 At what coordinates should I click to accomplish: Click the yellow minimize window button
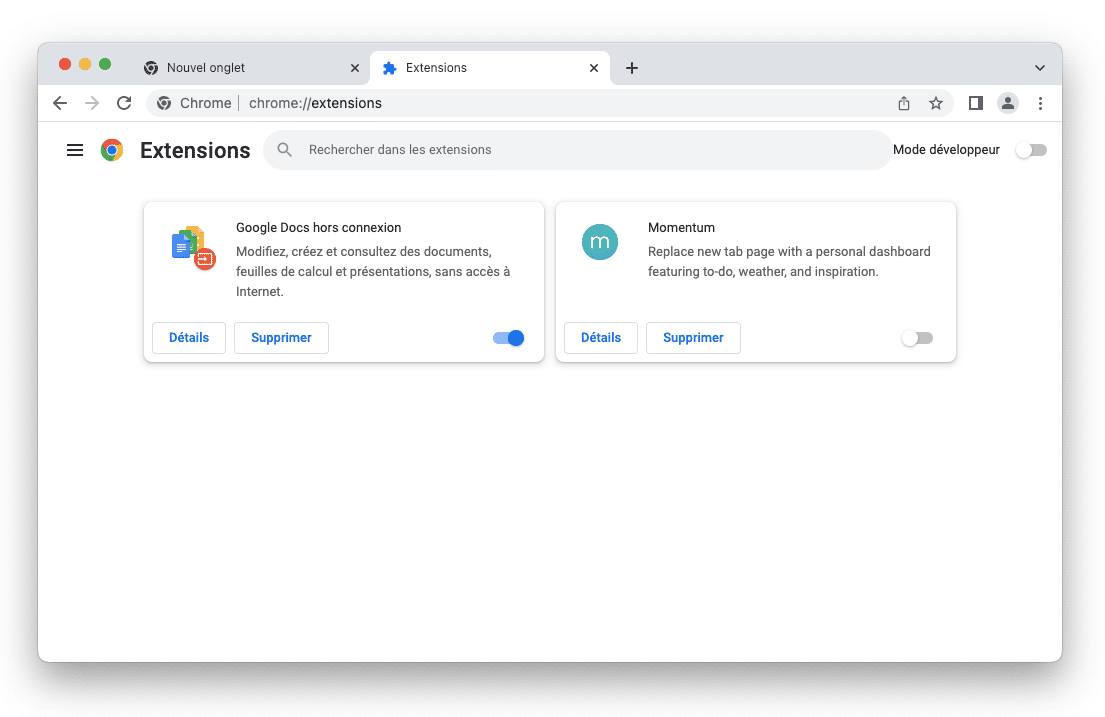[85, 64]
